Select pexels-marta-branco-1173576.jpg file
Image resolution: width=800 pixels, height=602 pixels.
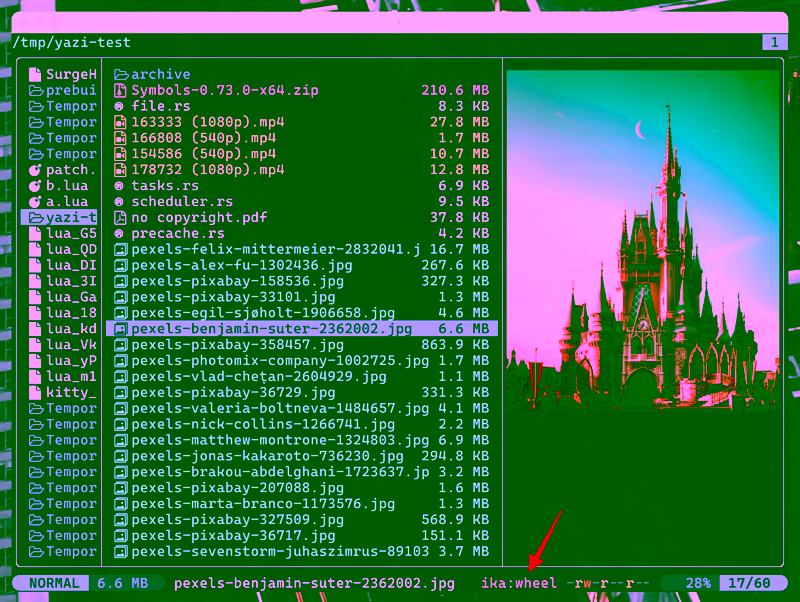click(x=302, y=504)
